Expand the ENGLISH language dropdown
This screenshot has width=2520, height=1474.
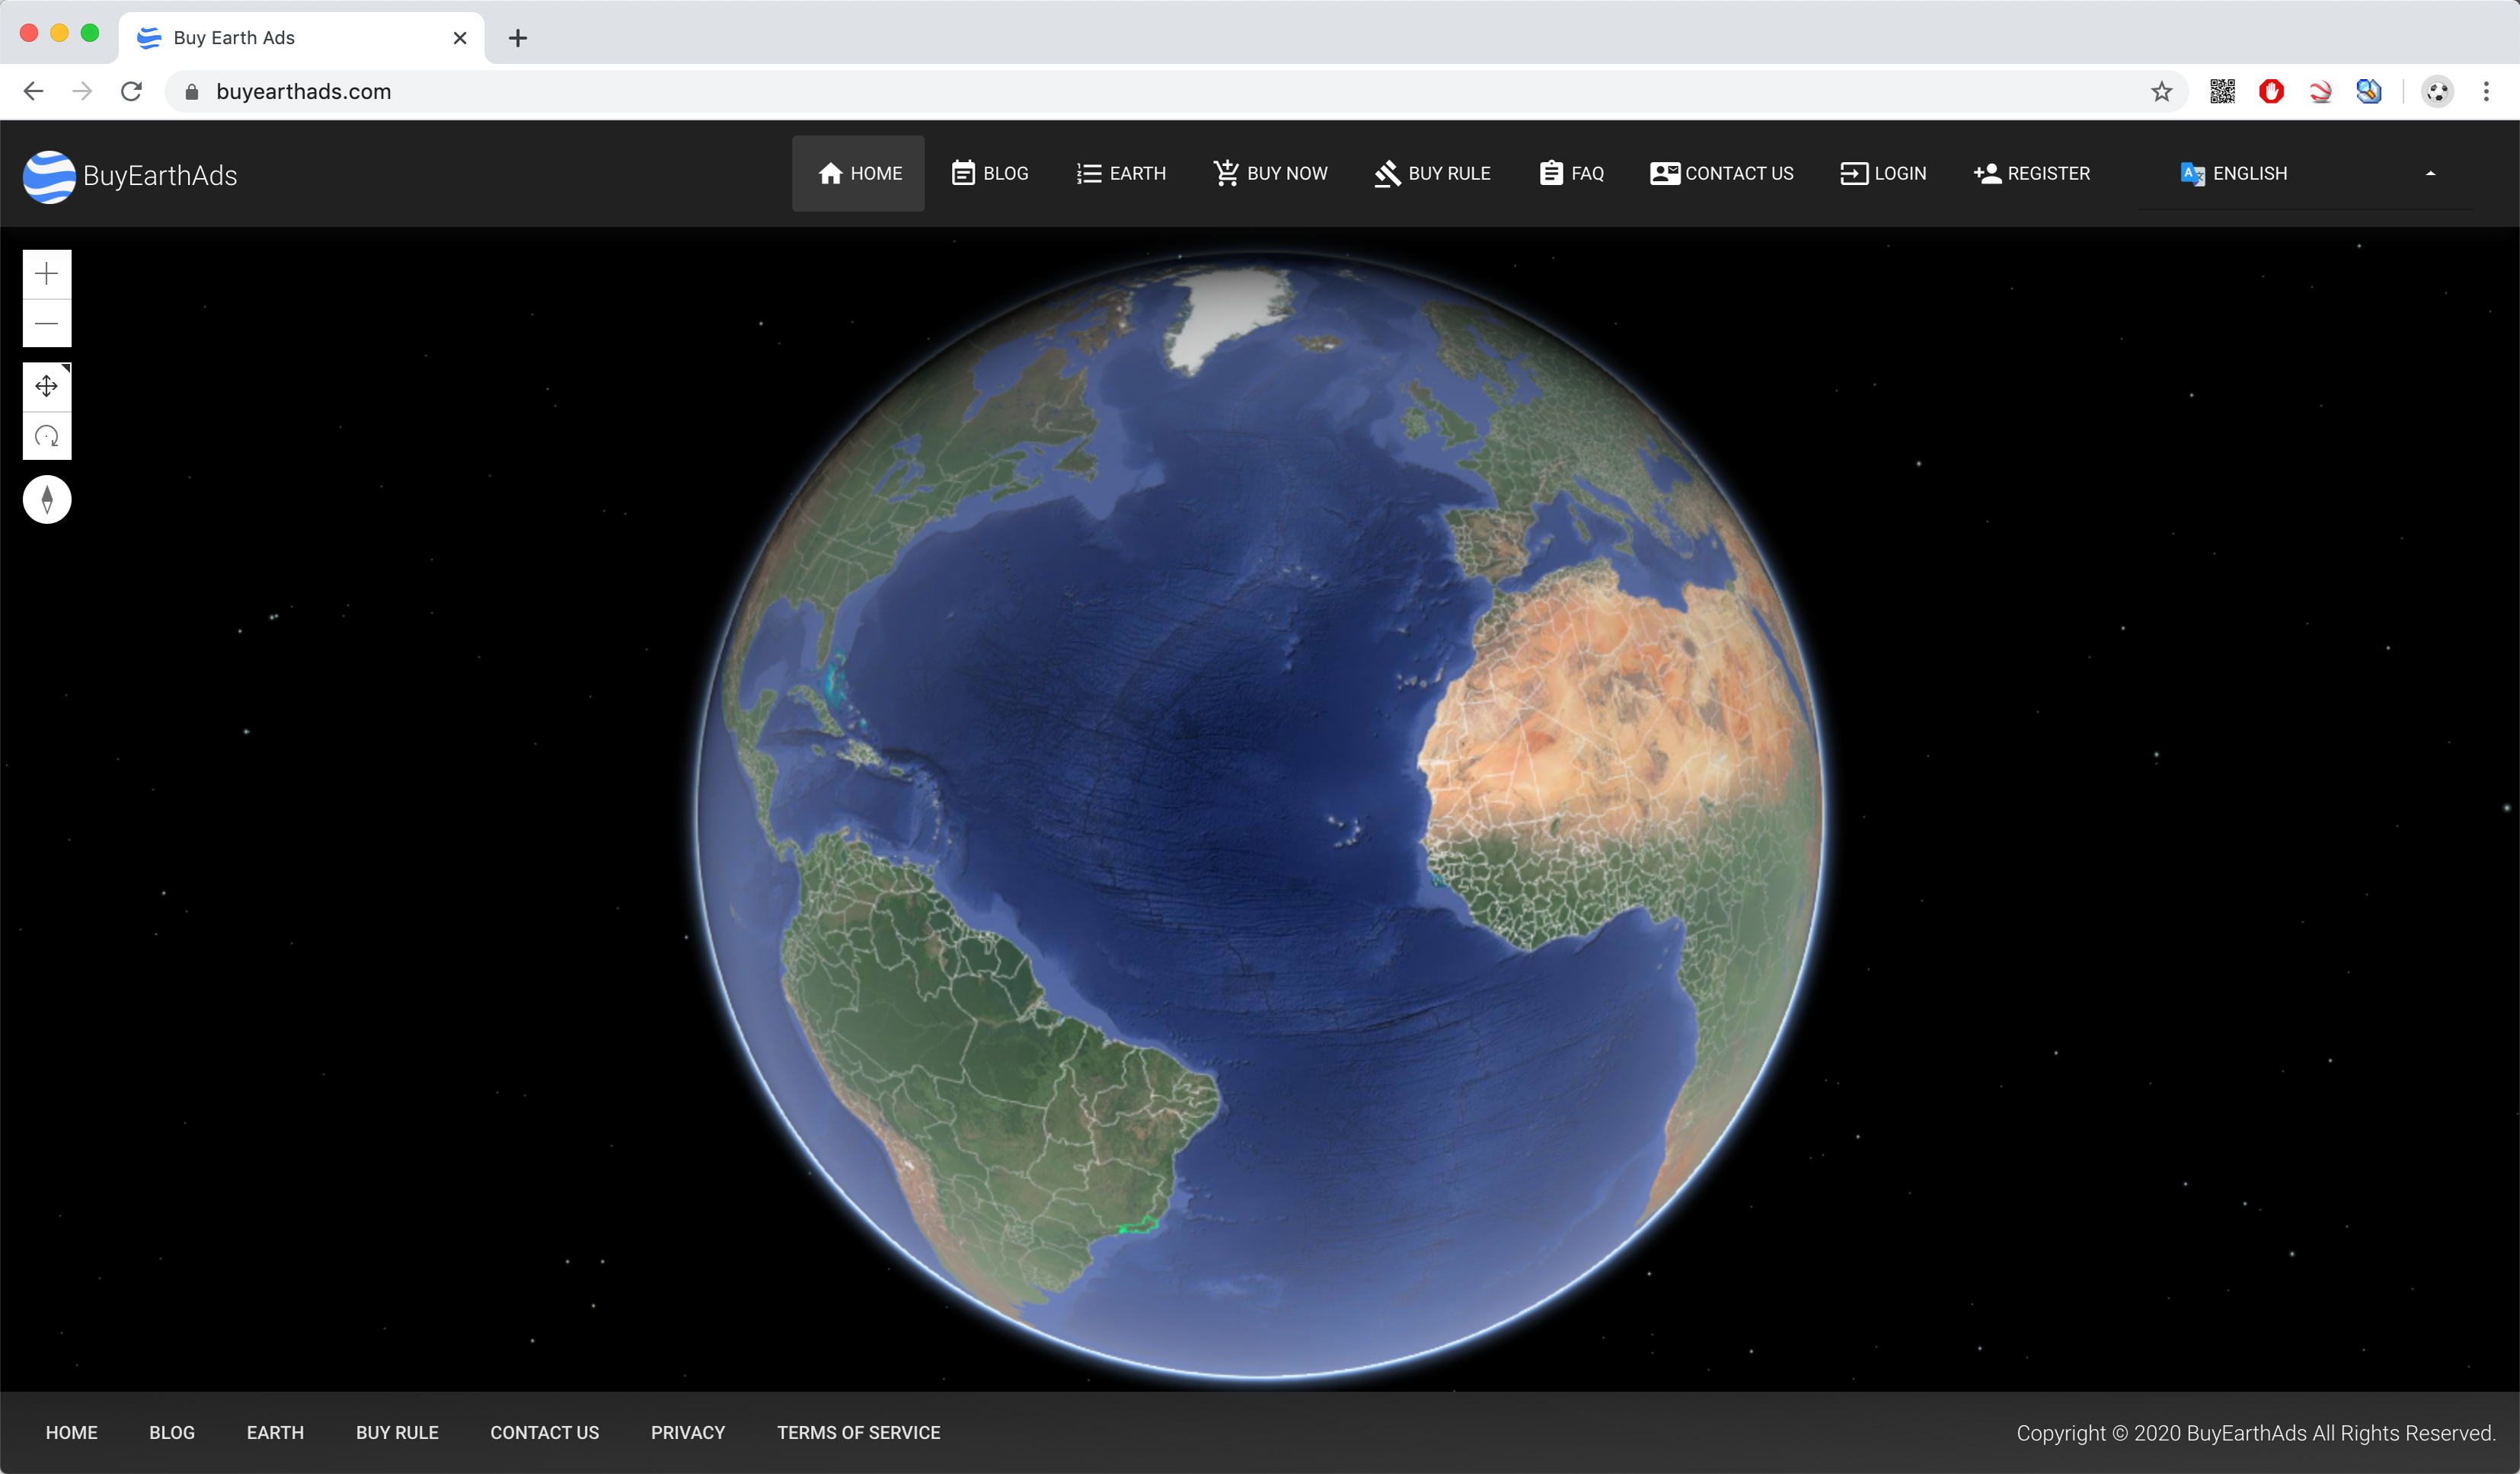coord(2306,174)
